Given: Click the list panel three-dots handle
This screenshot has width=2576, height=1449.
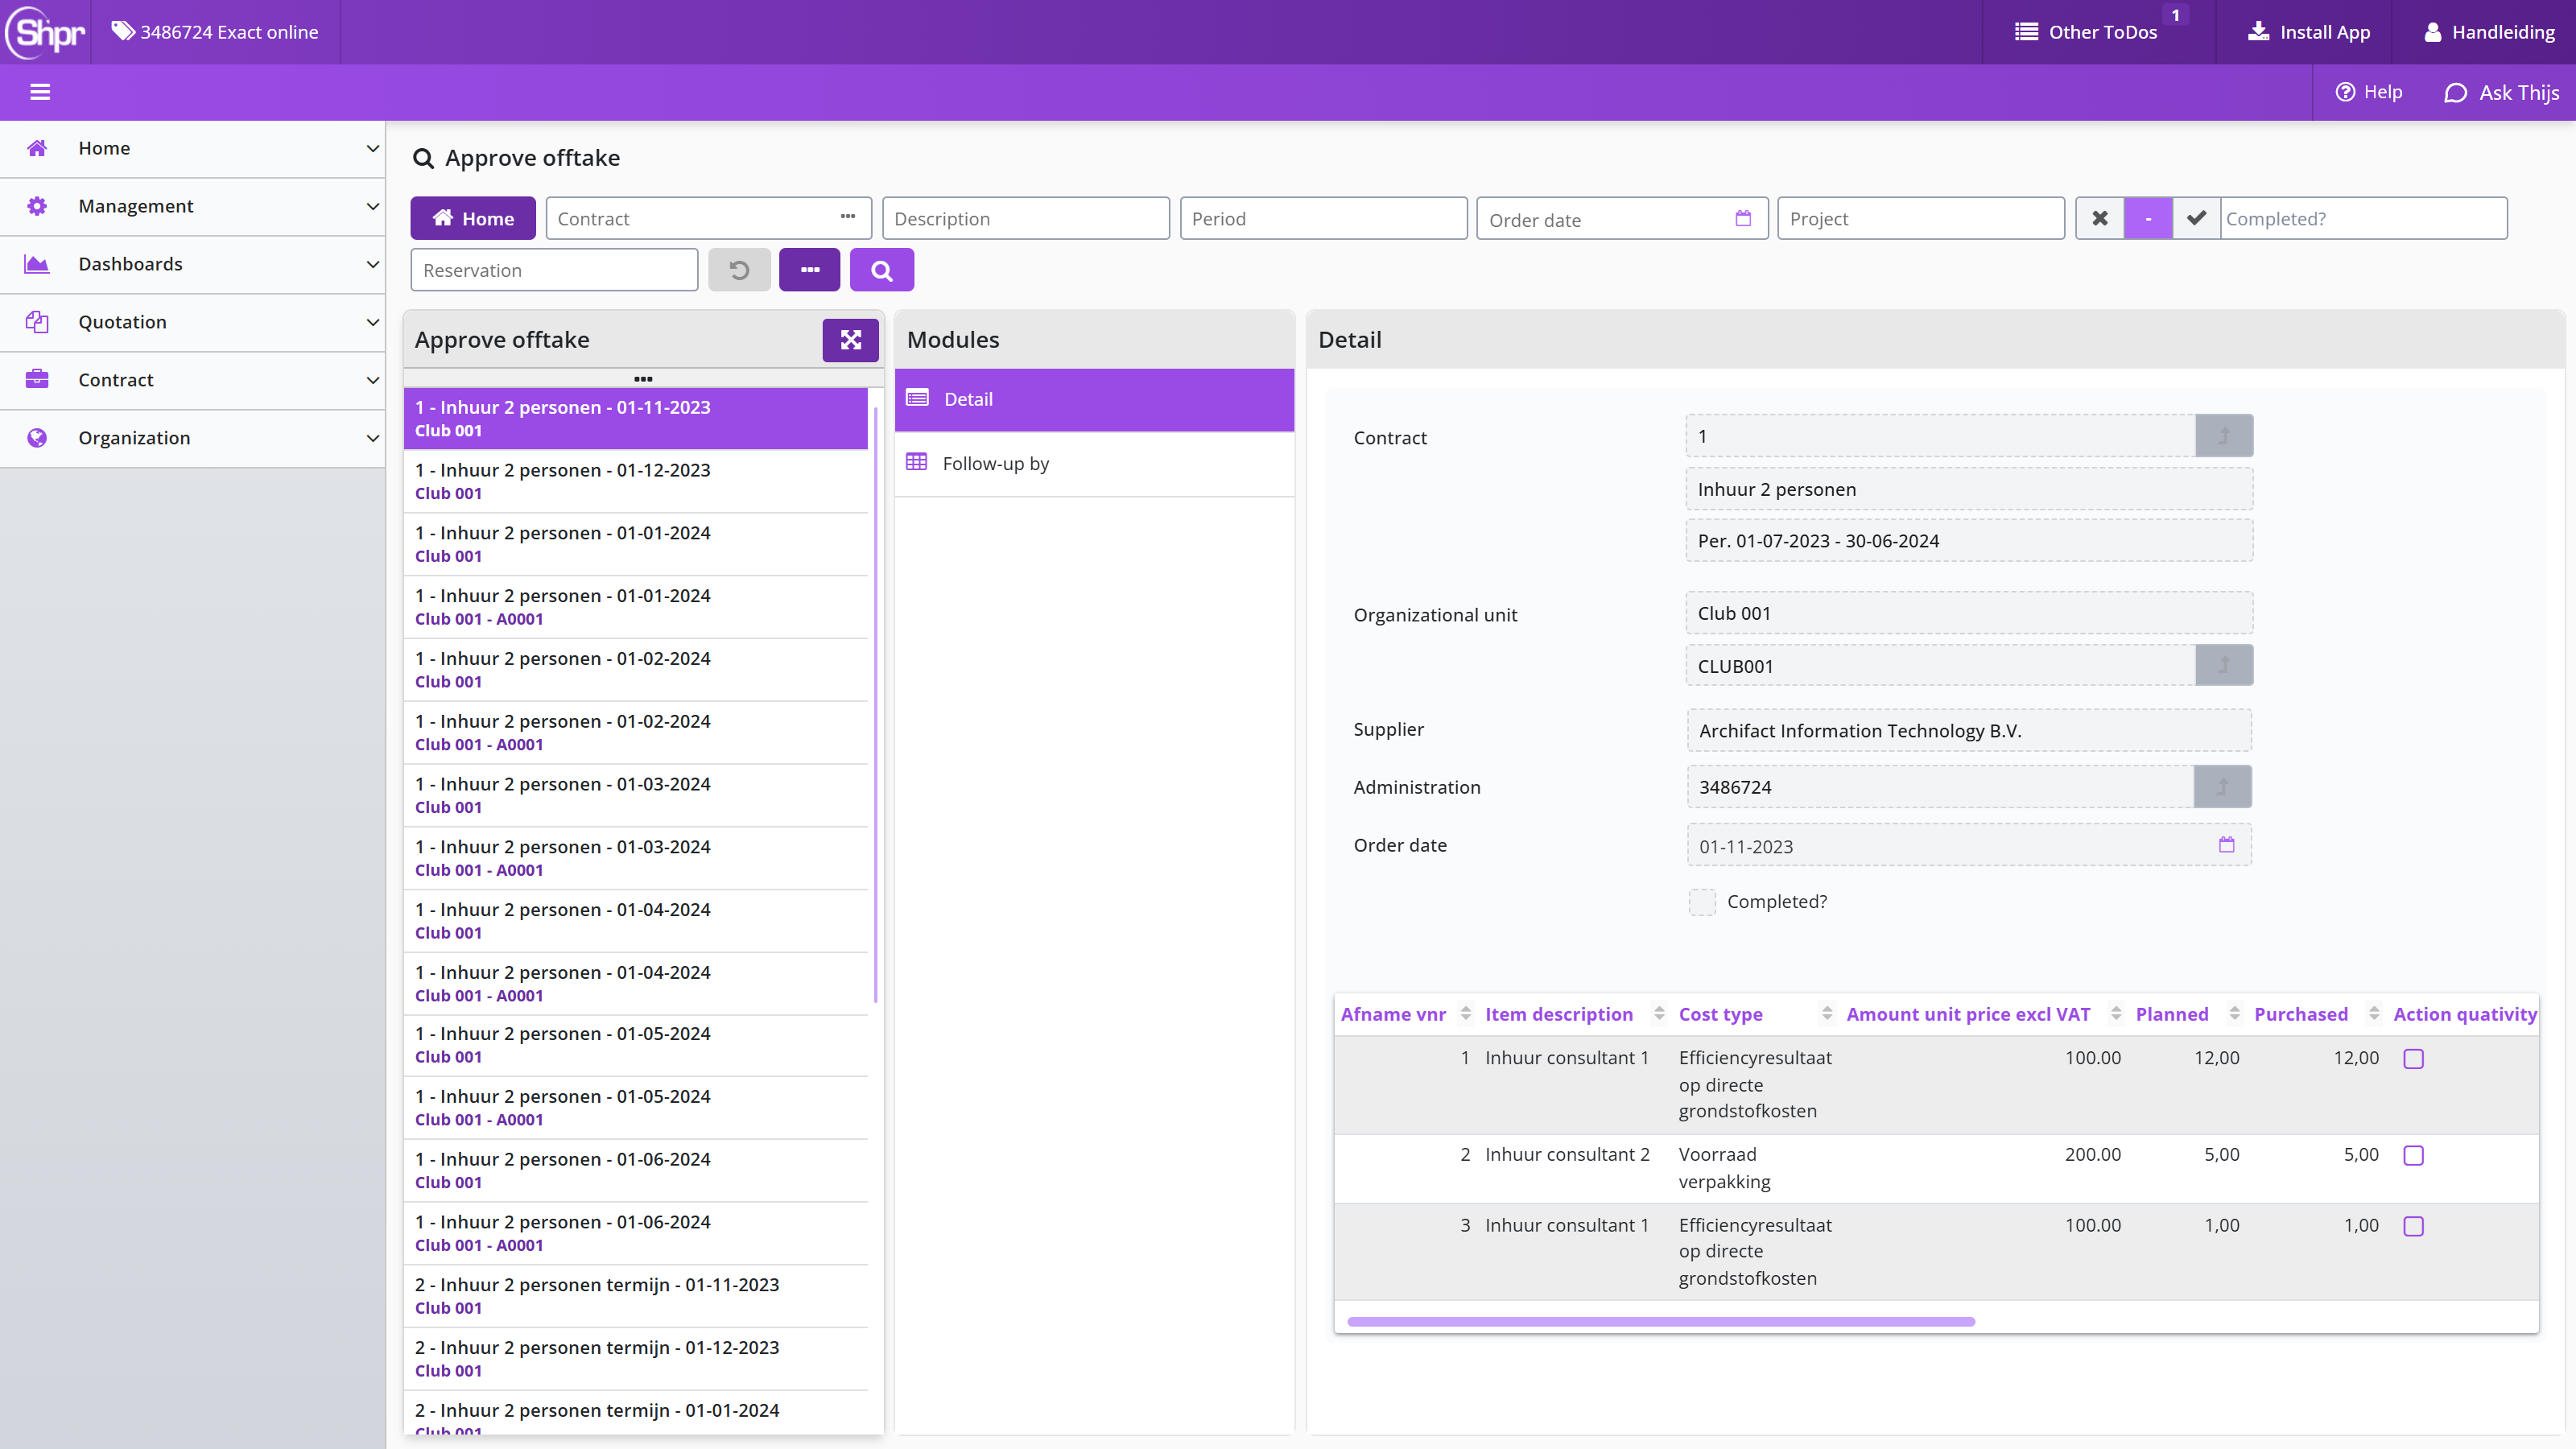Looking at the screenshot, I should tap(643, 379).
